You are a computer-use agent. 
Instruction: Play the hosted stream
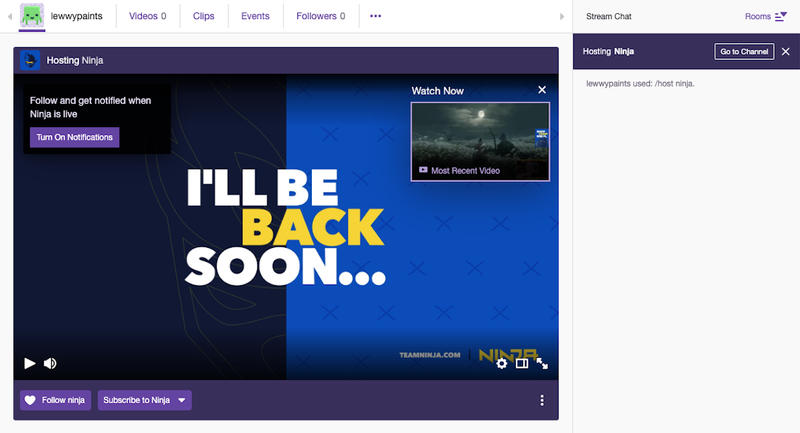tap(30, 363)
